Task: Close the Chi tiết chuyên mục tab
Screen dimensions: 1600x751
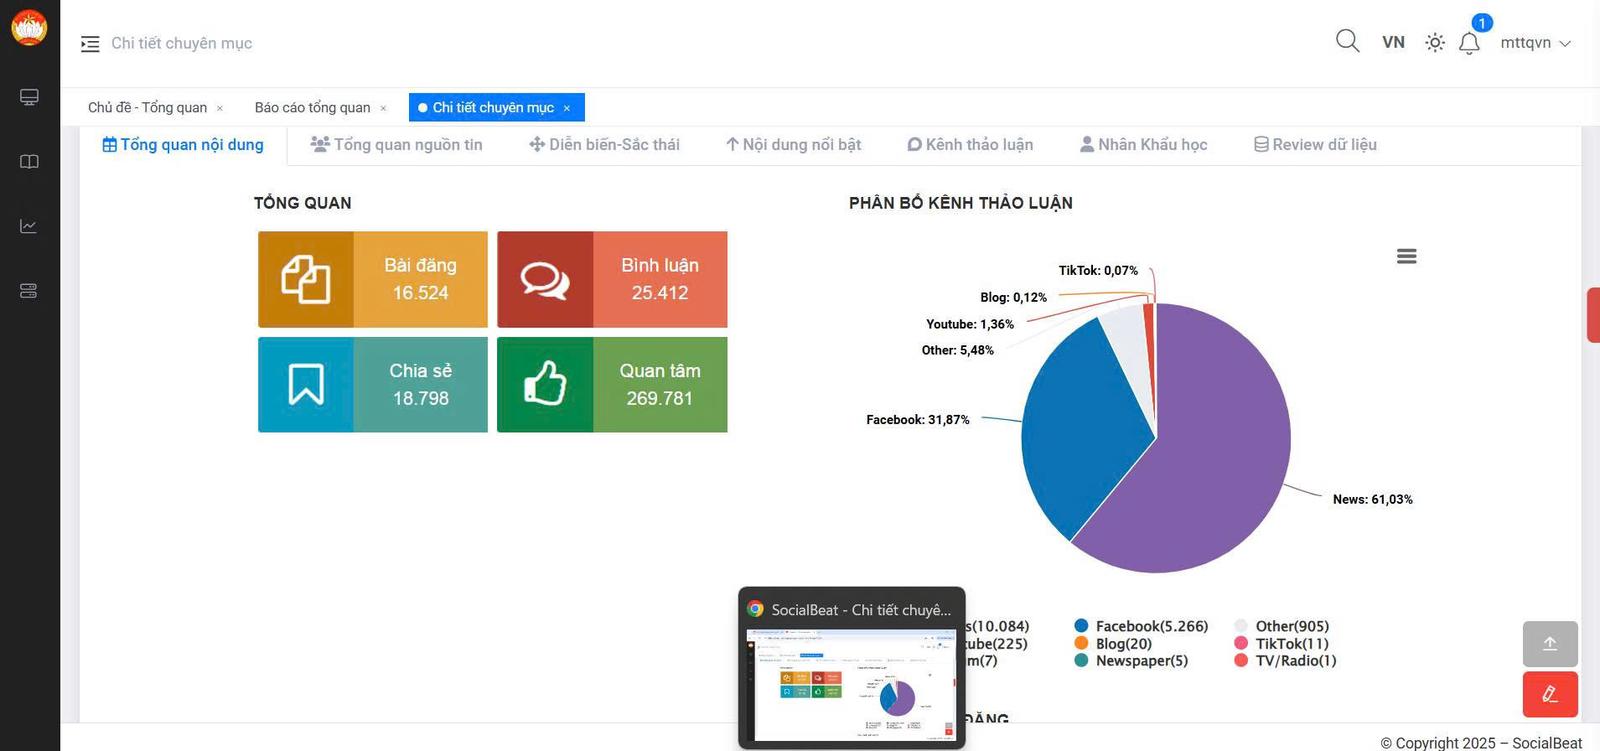Action: tap(567, 108)
